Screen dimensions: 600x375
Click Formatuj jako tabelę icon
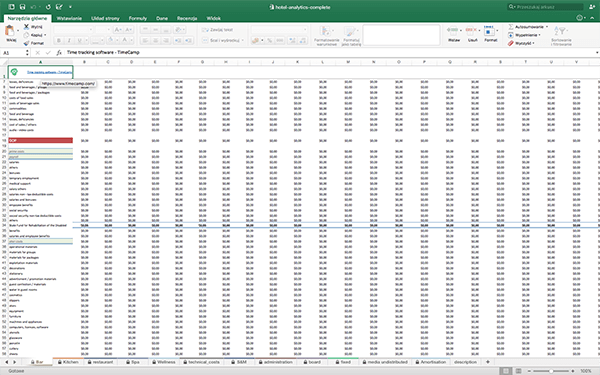[349, 32]
